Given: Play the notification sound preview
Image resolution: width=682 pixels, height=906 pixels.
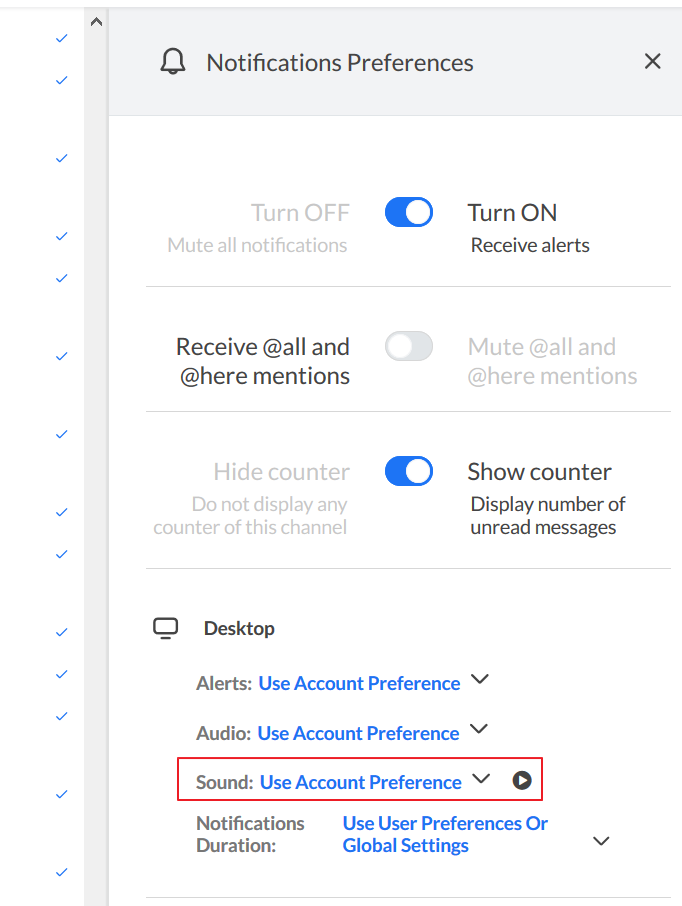Looking at the screenshot, I should pyautogui.click(x=521, y=781).
